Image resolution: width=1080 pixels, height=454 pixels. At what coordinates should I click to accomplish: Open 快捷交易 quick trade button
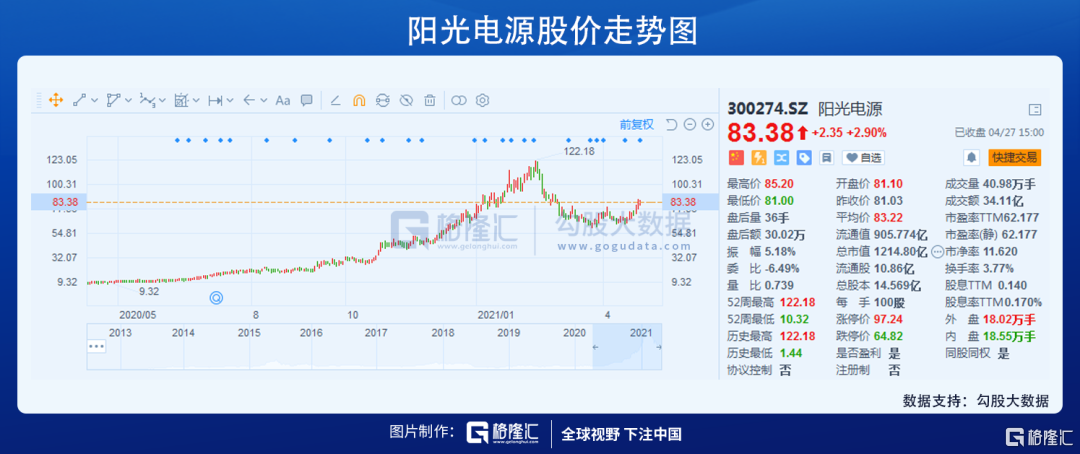(1015, 158)
